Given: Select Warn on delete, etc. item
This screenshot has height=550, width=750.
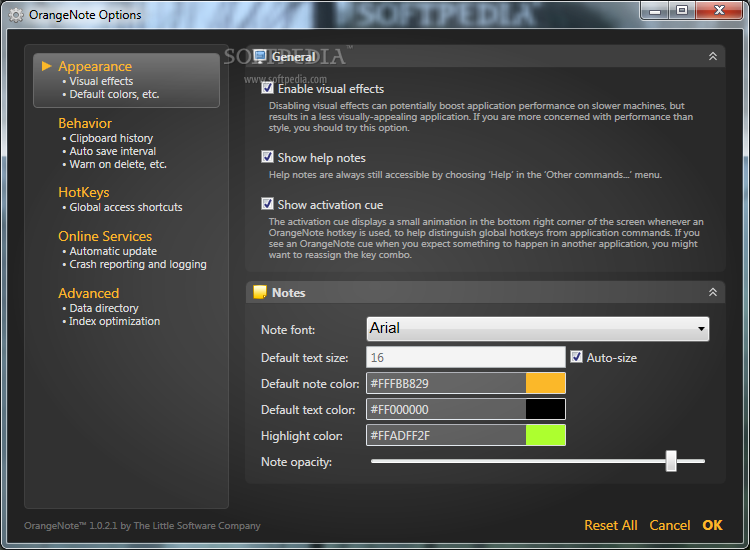Looking at the screenshot, I should click(x=118, y=164).
